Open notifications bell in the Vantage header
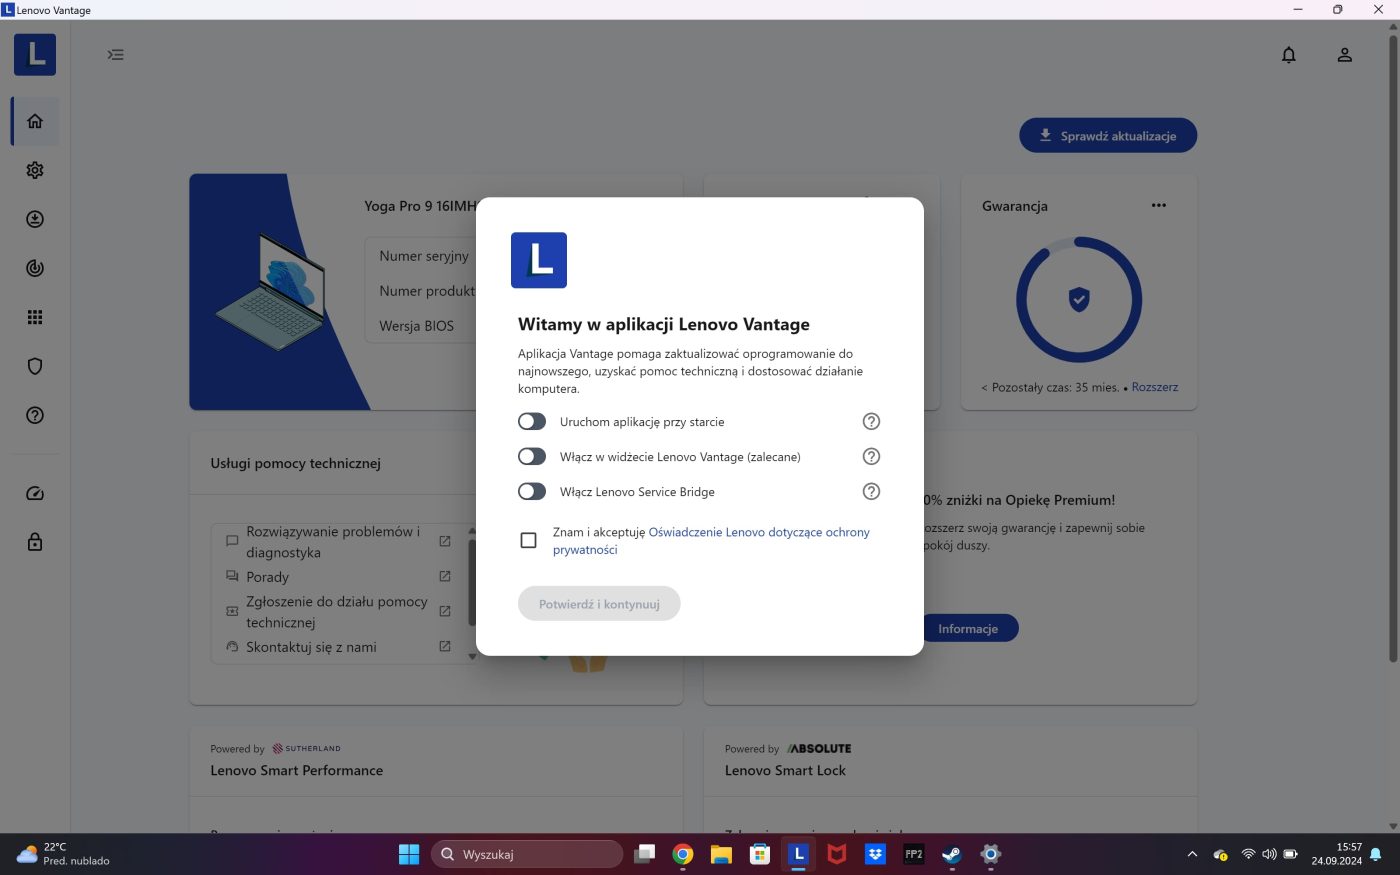The height and width of the screenshot is (875, 1400). (1289, 55)
